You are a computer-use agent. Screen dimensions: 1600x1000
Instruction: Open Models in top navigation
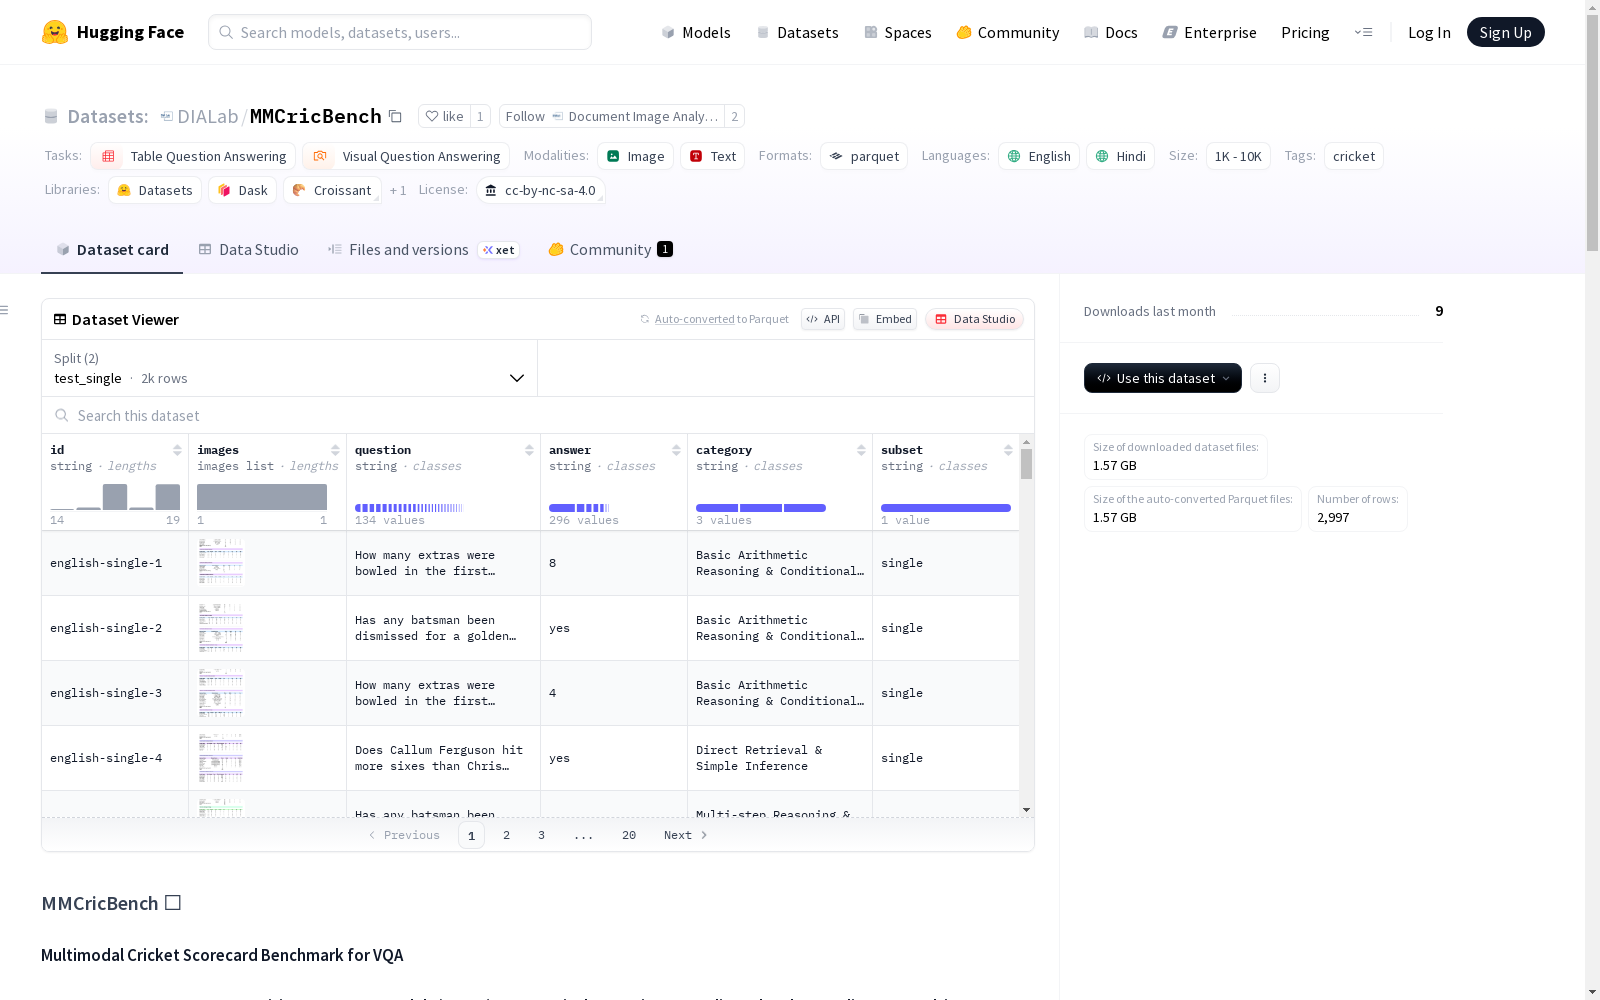696,32
